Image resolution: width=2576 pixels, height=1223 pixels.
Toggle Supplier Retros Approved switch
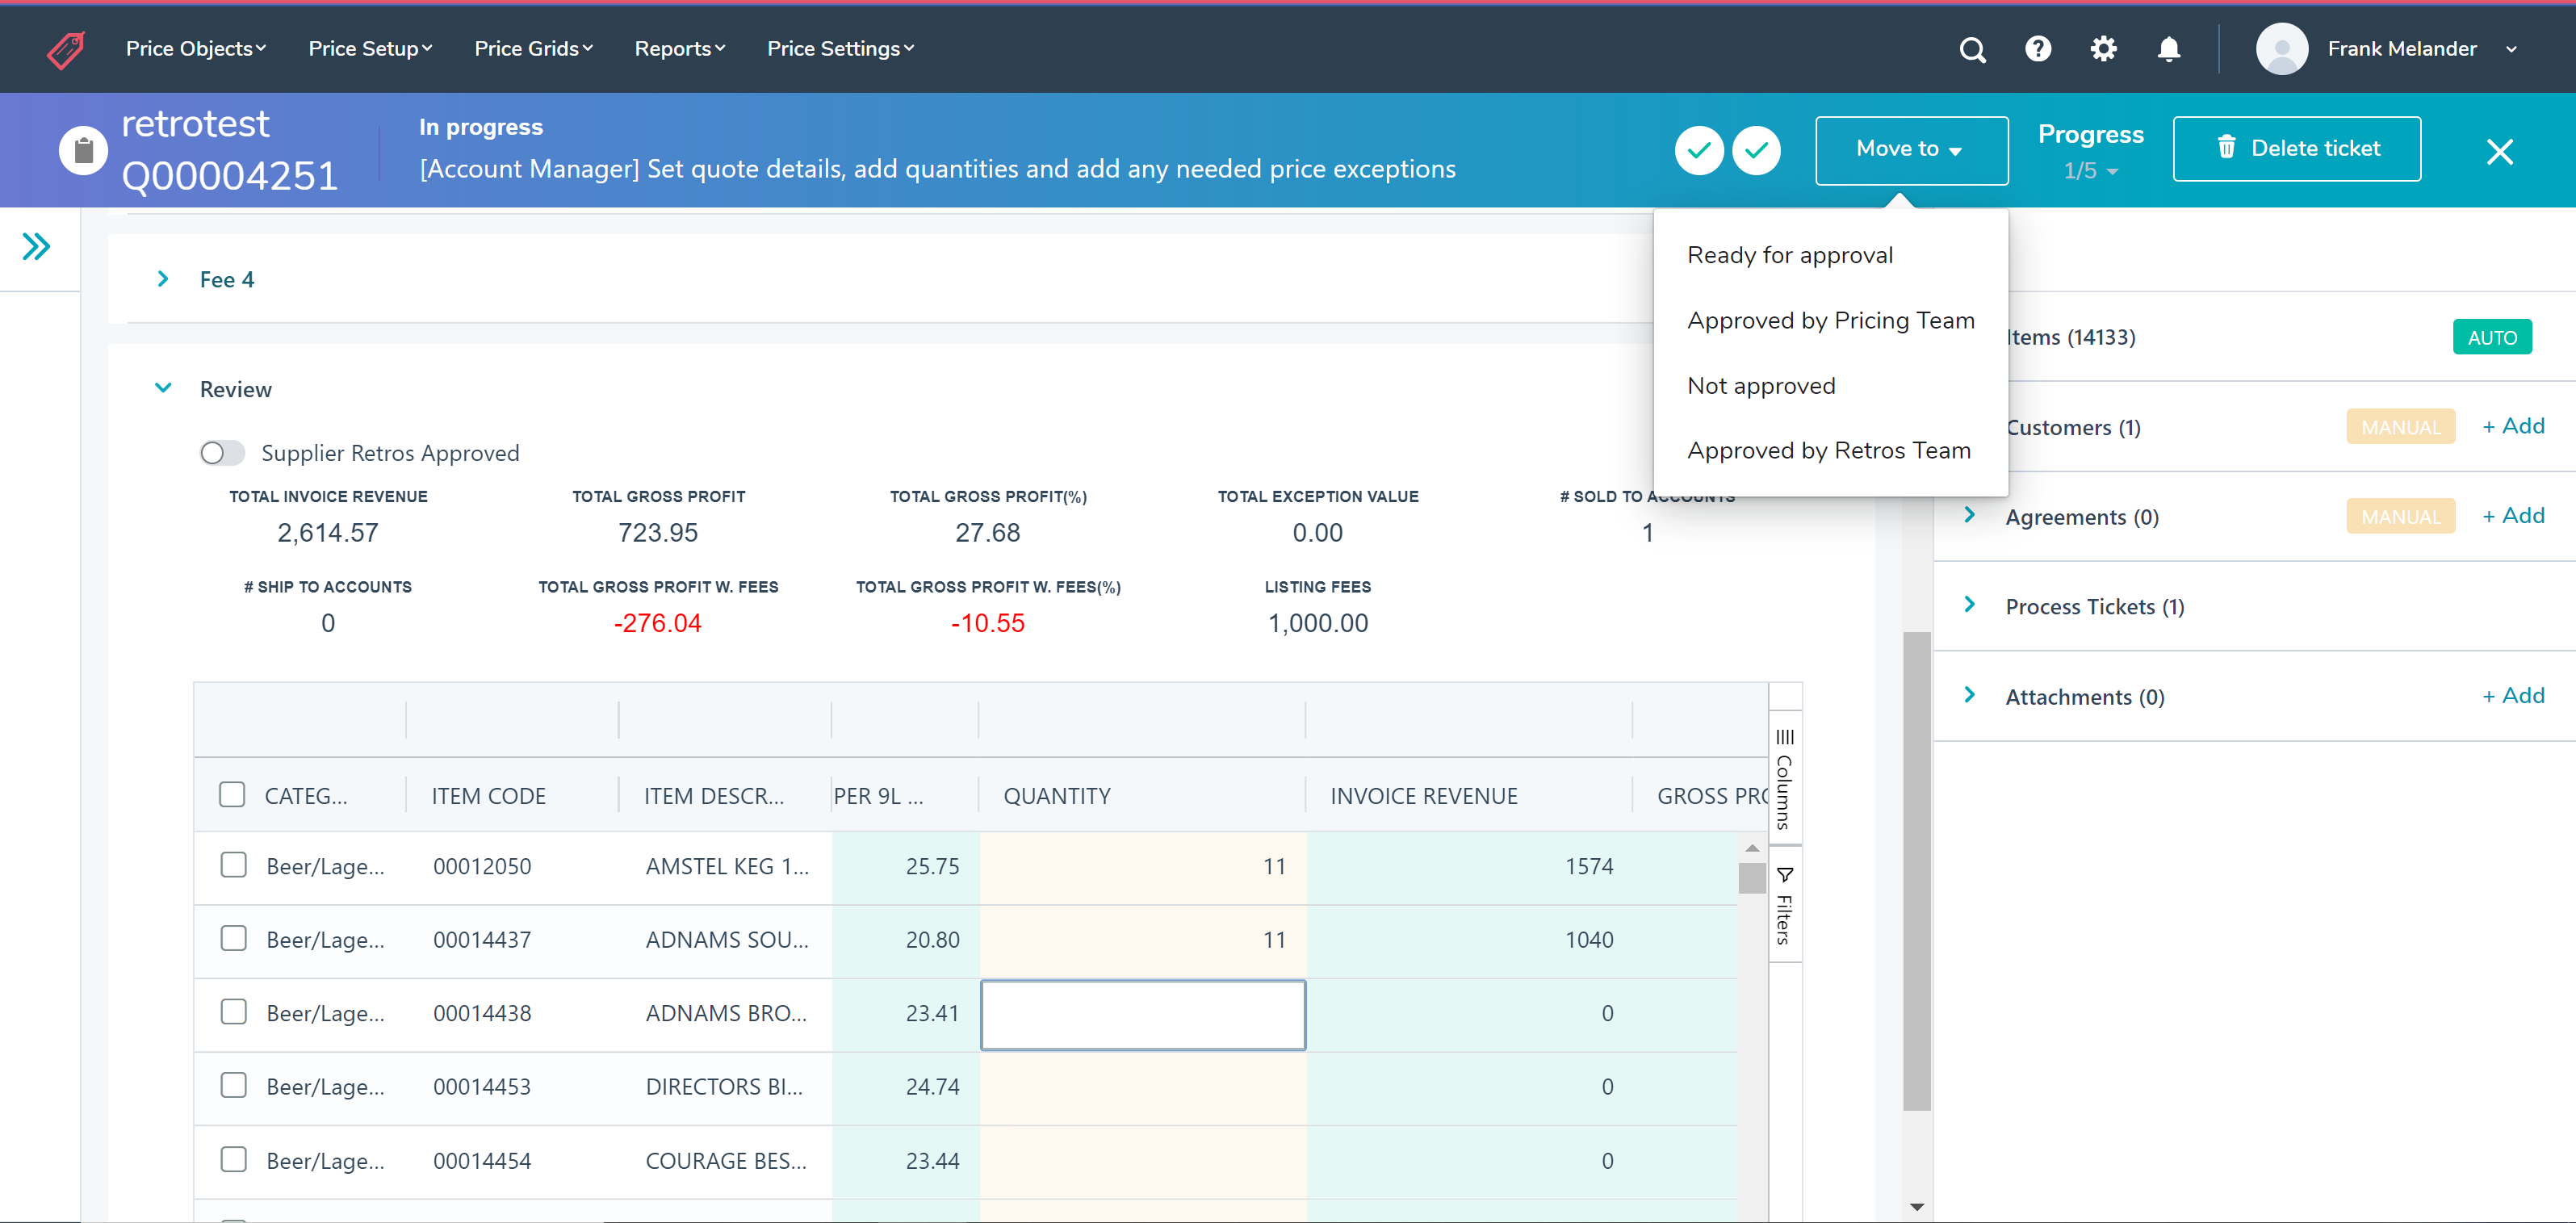(x=222, y=453)
